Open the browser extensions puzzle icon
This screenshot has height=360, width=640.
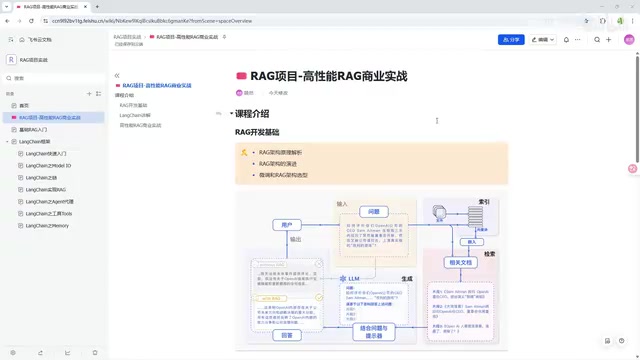pos(603,21)
